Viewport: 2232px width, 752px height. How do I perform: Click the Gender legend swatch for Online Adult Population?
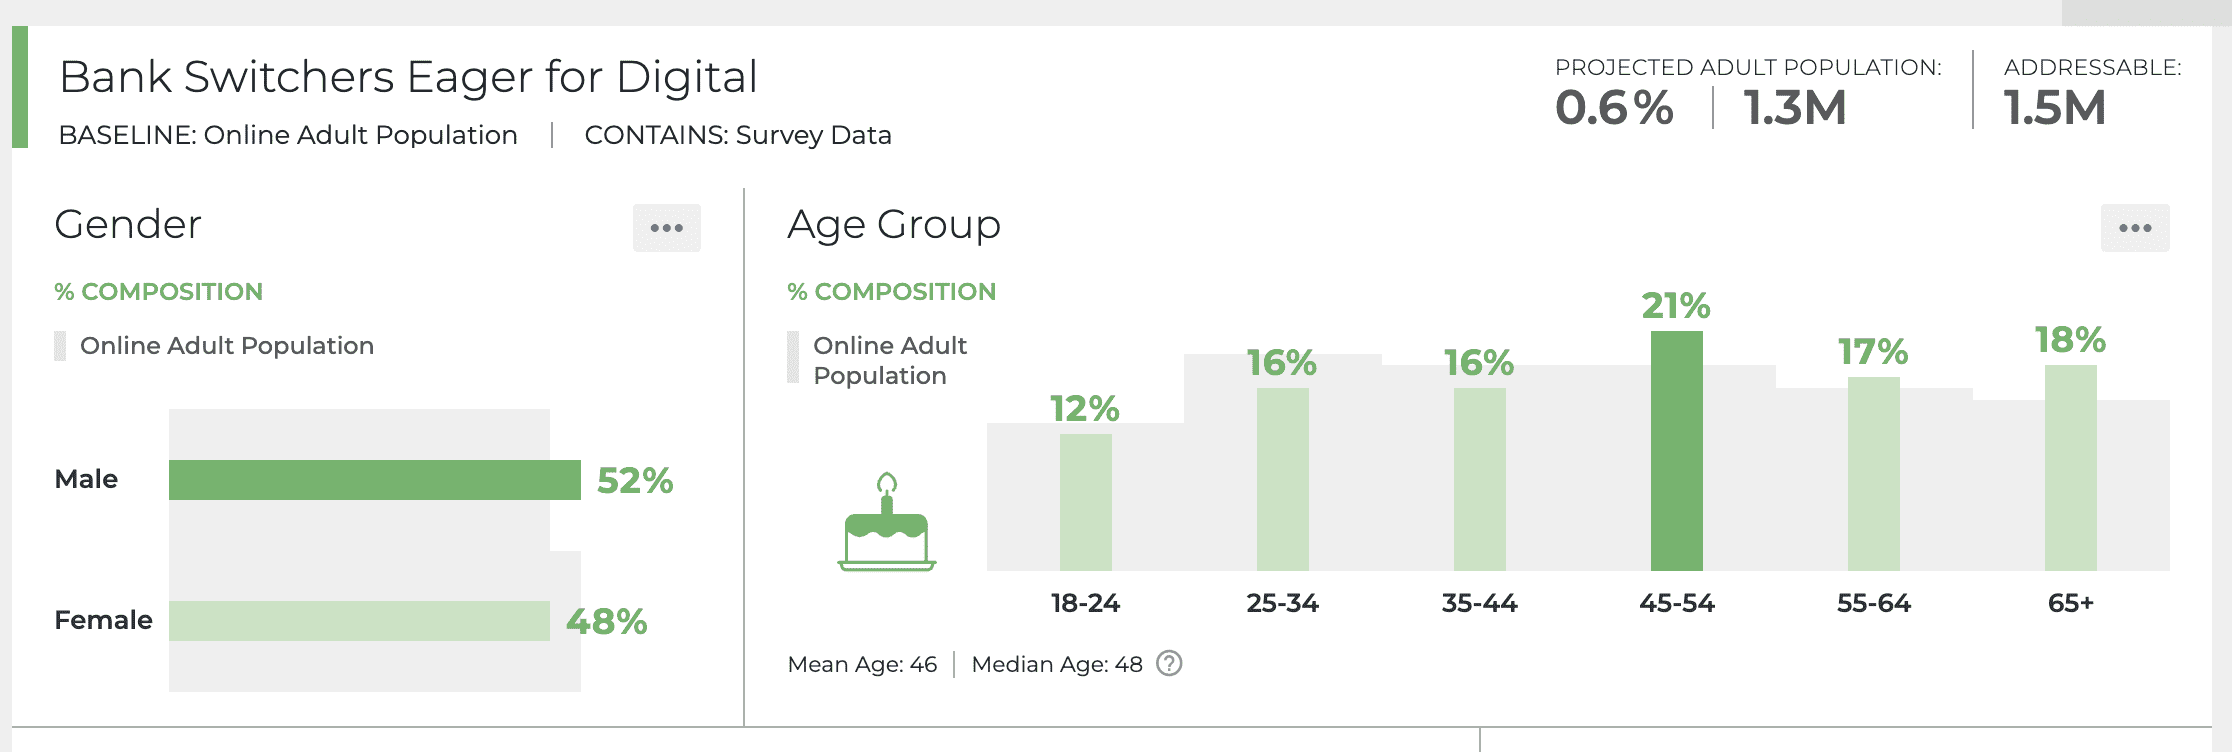(x=60, y=346)
